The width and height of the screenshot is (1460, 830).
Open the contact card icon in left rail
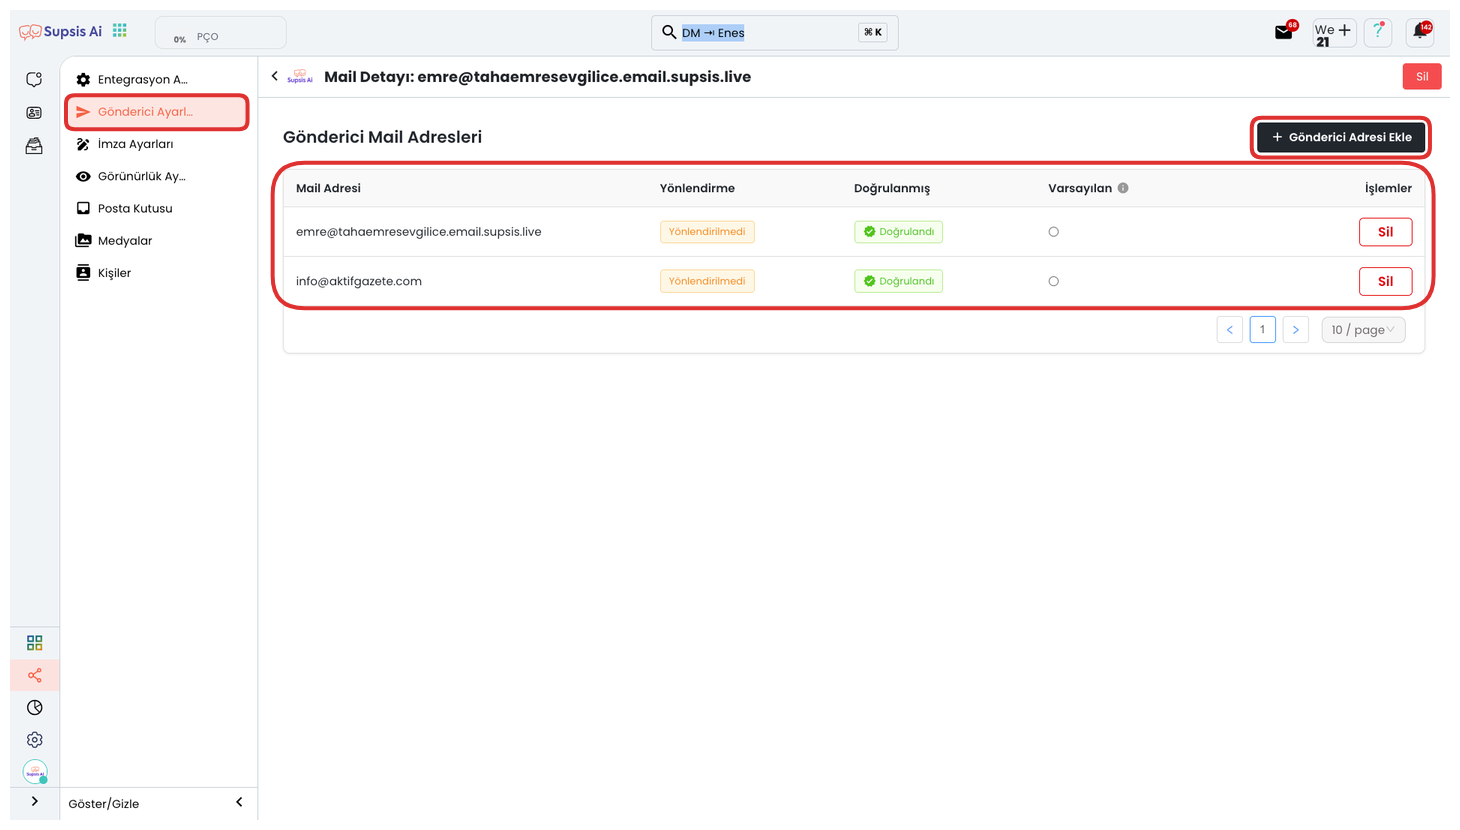click(34, 113)
